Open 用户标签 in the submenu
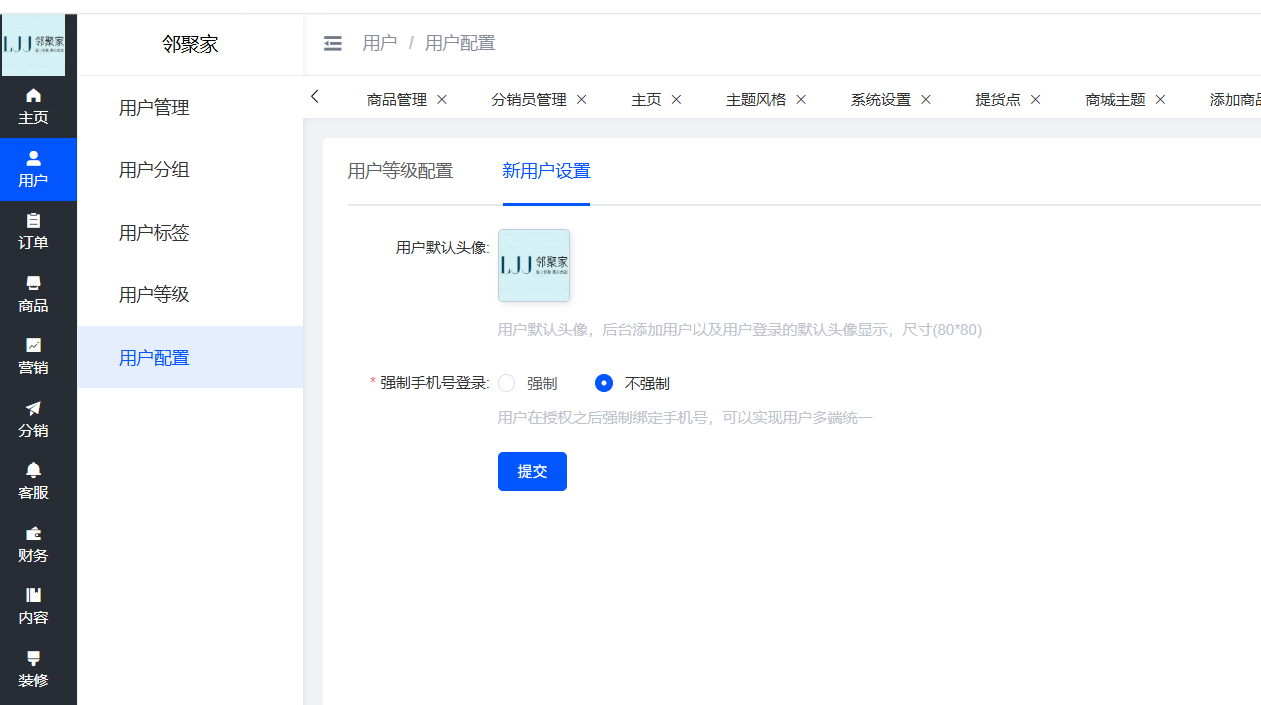Image resolution: width=1261 pixels, height=705 pixels. tap(190, 232)
